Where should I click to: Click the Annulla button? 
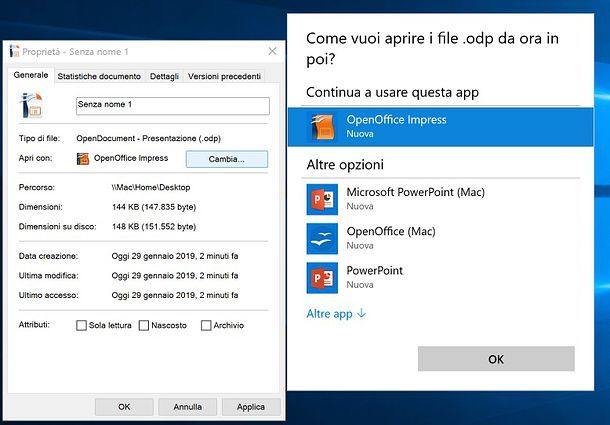(x=188, y=407)
